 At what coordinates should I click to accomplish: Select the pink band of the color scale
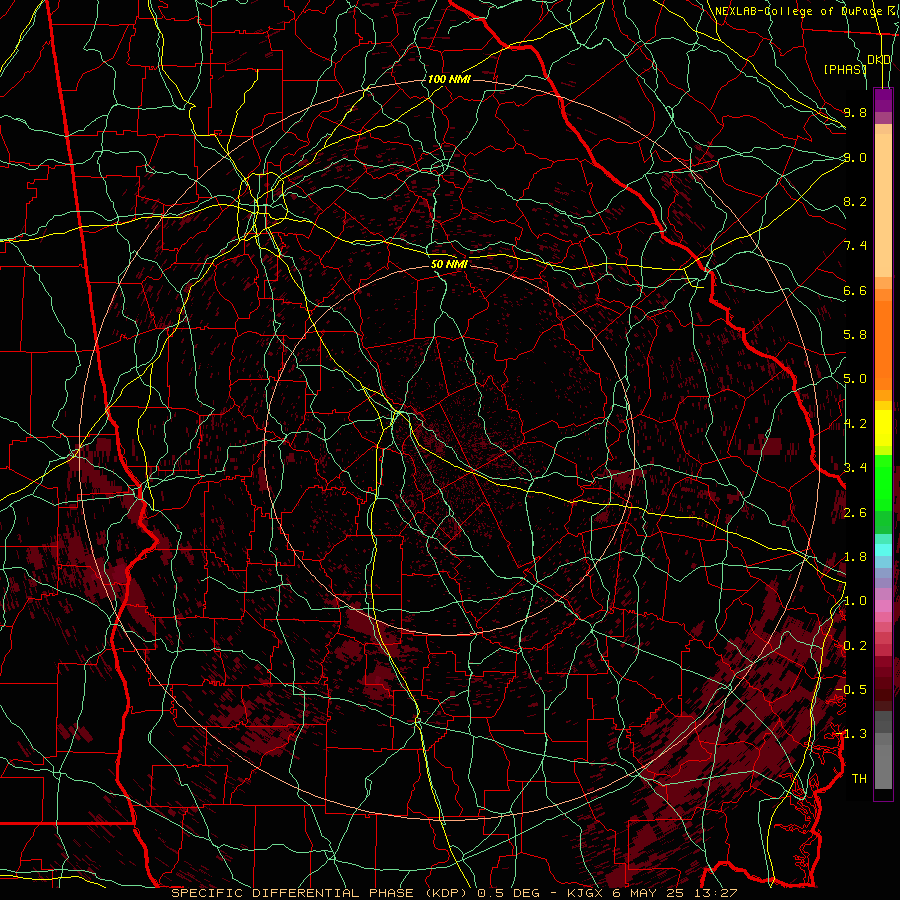[x=883, y=606]
